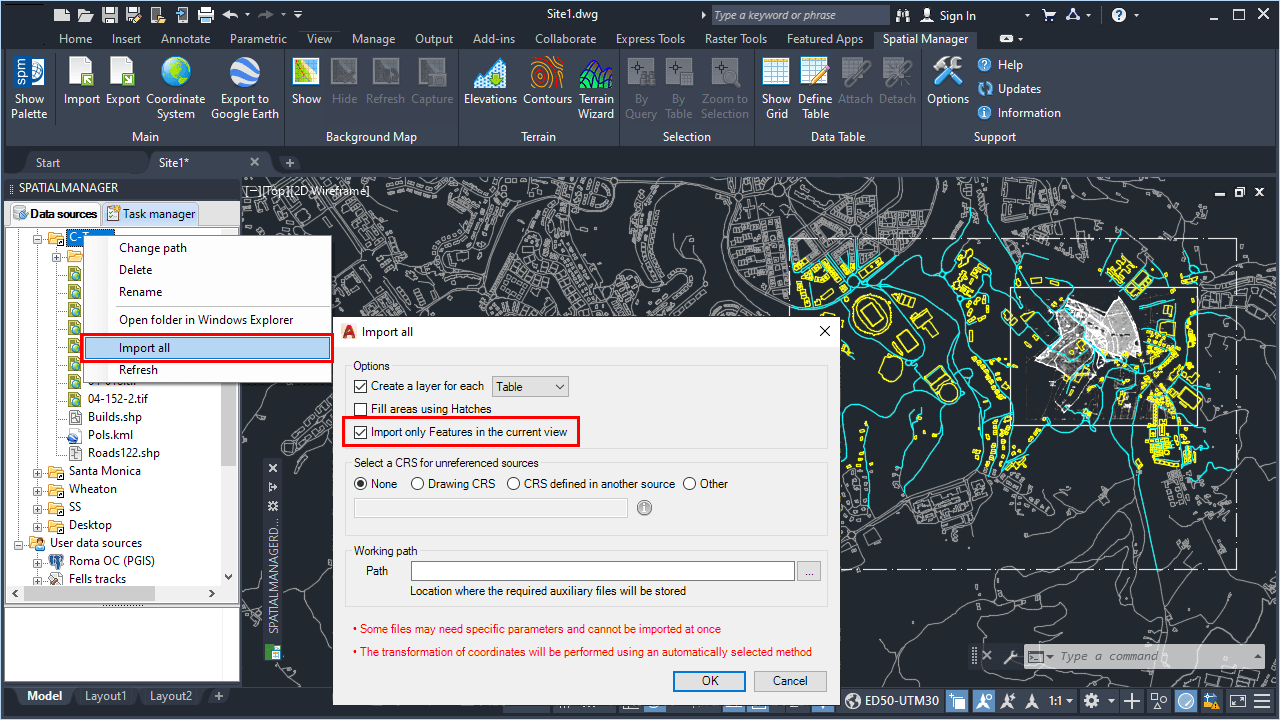This screenshot has width=1280, height=720.
Task: Click the keyword search box in title bar
Action: coord(799,15)
